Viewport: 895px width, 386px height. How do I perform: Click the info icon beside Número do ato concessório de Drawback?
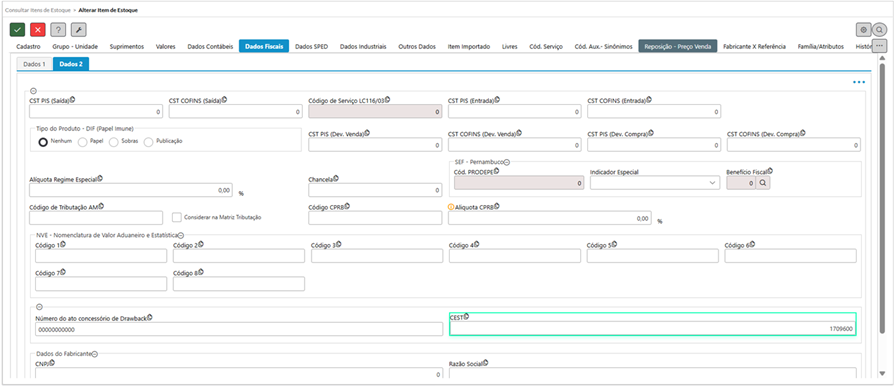[150, 317]
